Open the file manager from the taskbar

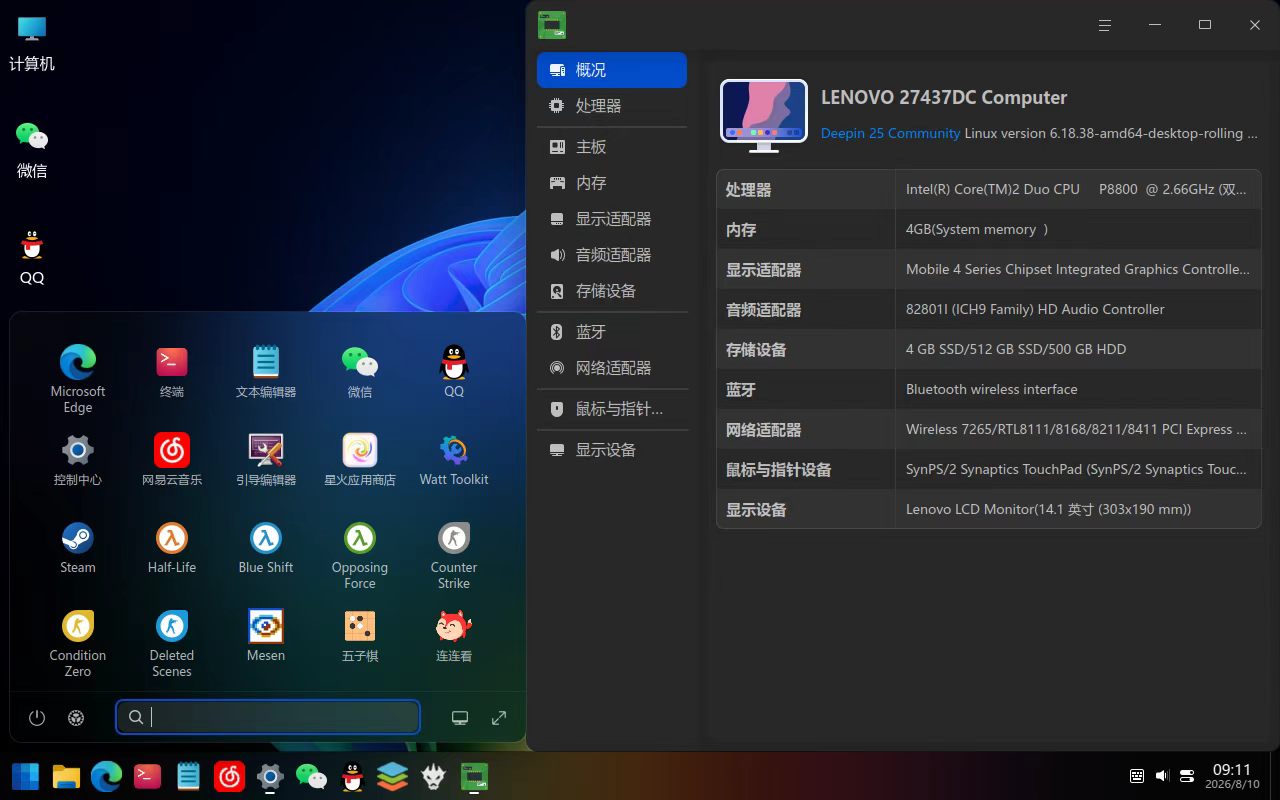click(66, 776)
